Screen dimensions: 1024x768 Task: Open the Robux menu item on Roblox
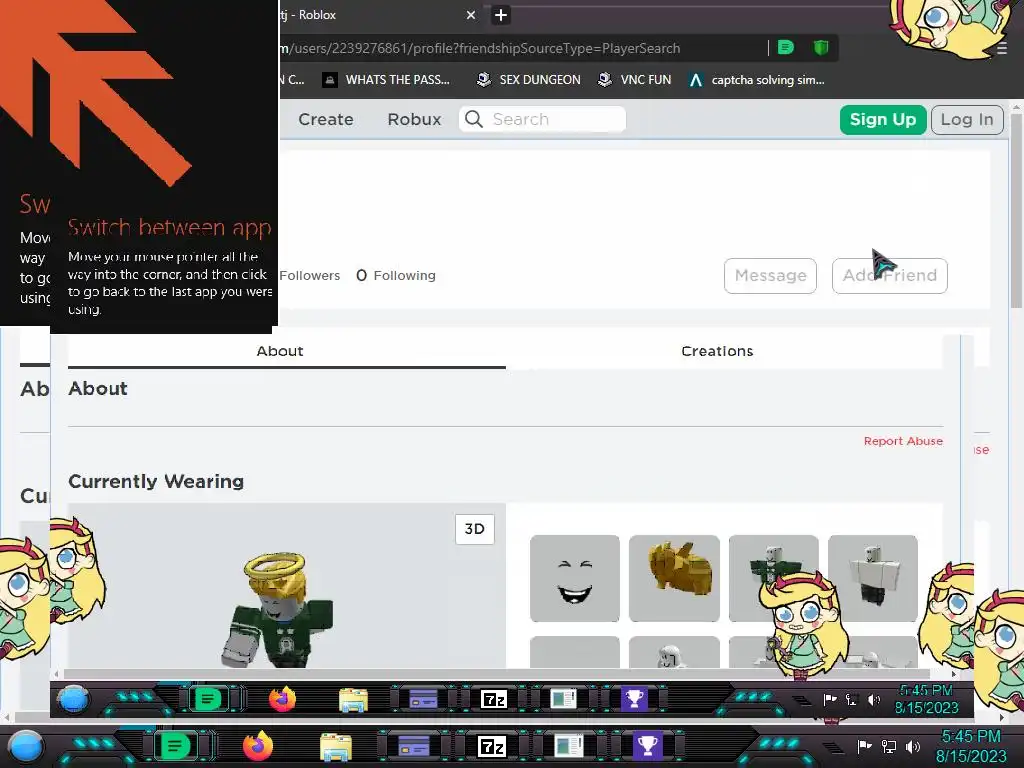[x=414, y=120]
